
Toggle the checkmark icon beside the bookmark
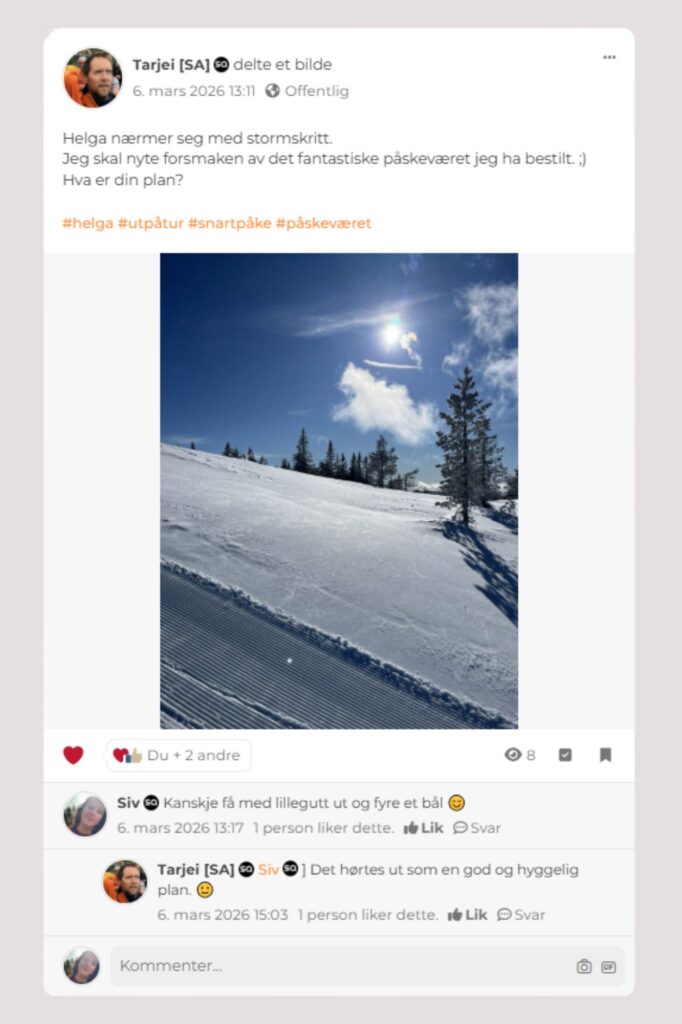(565, 755)
